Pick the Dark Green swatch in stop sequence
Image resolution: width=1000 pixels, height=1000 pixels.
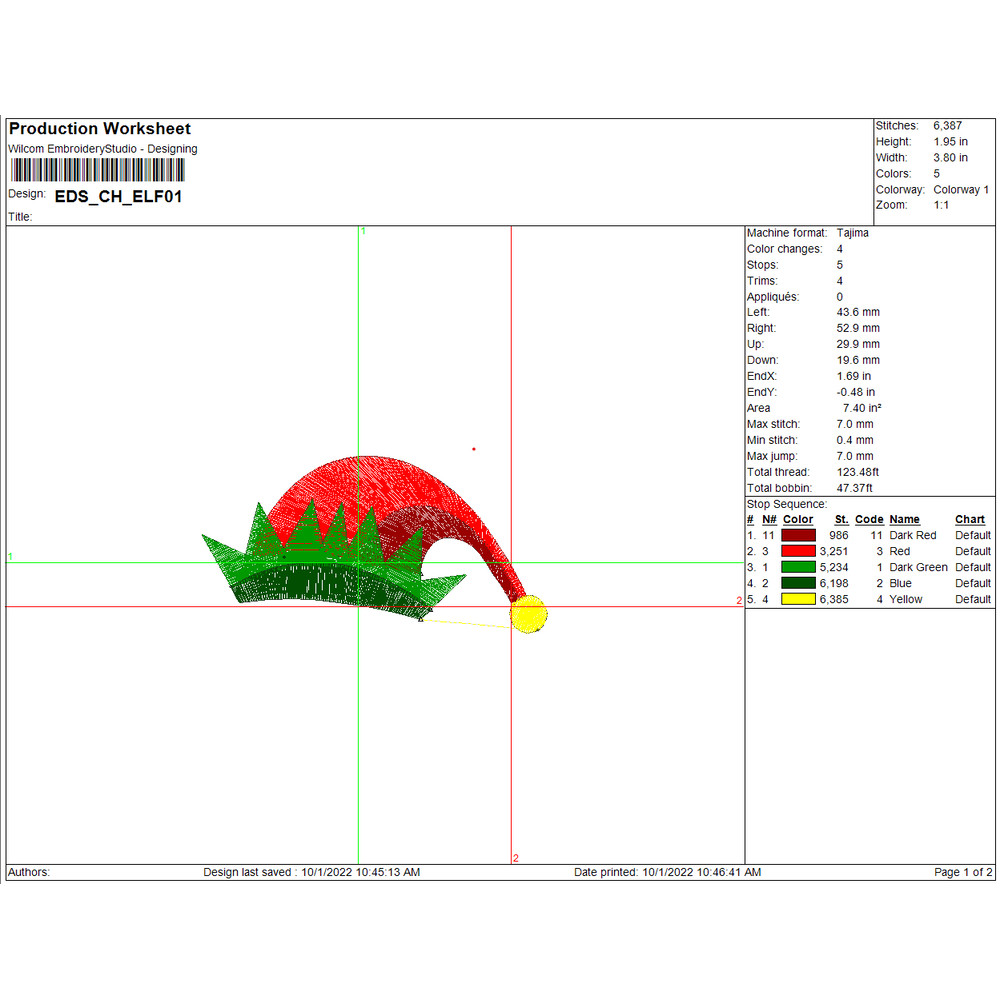tap(799, 568)
